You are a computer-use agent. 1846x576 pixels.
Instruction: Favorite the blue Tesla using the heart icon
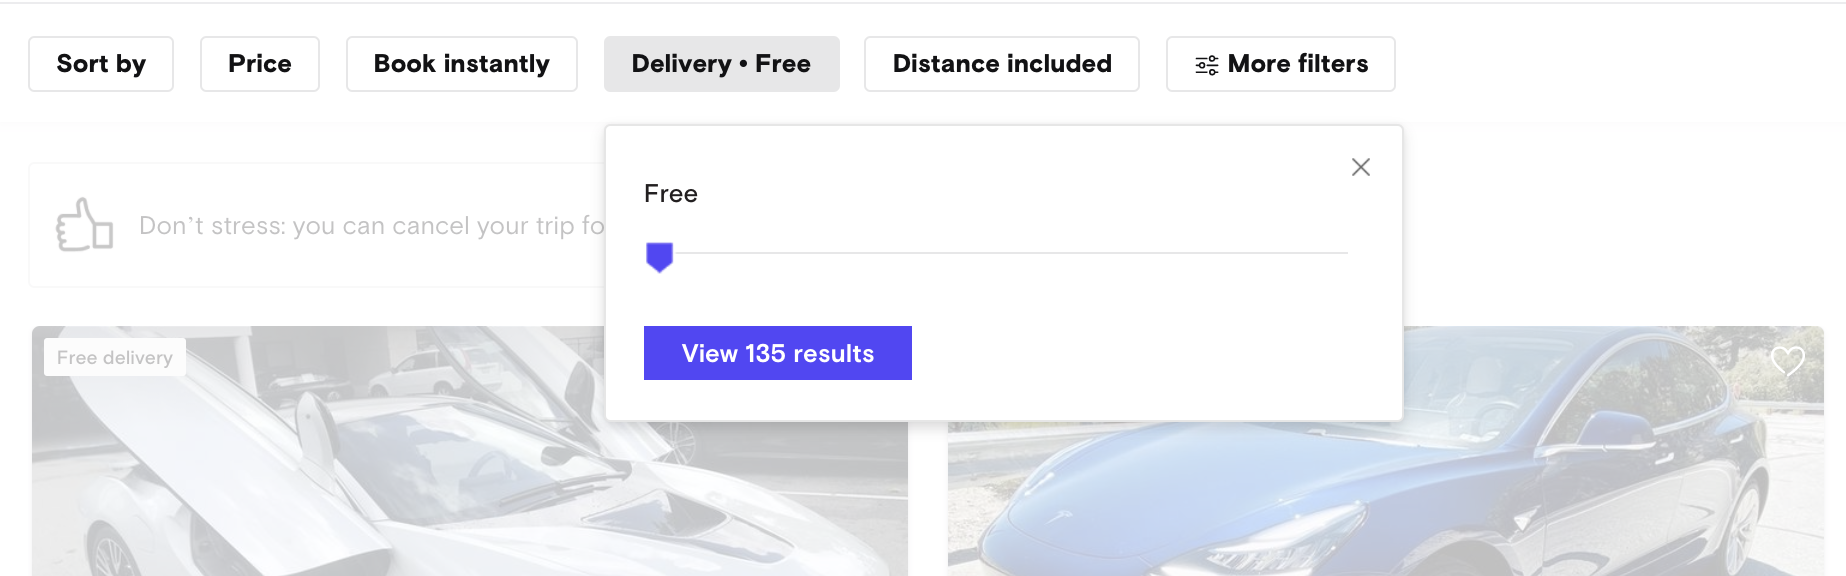pyautogui.click(x=1788, y=362)
